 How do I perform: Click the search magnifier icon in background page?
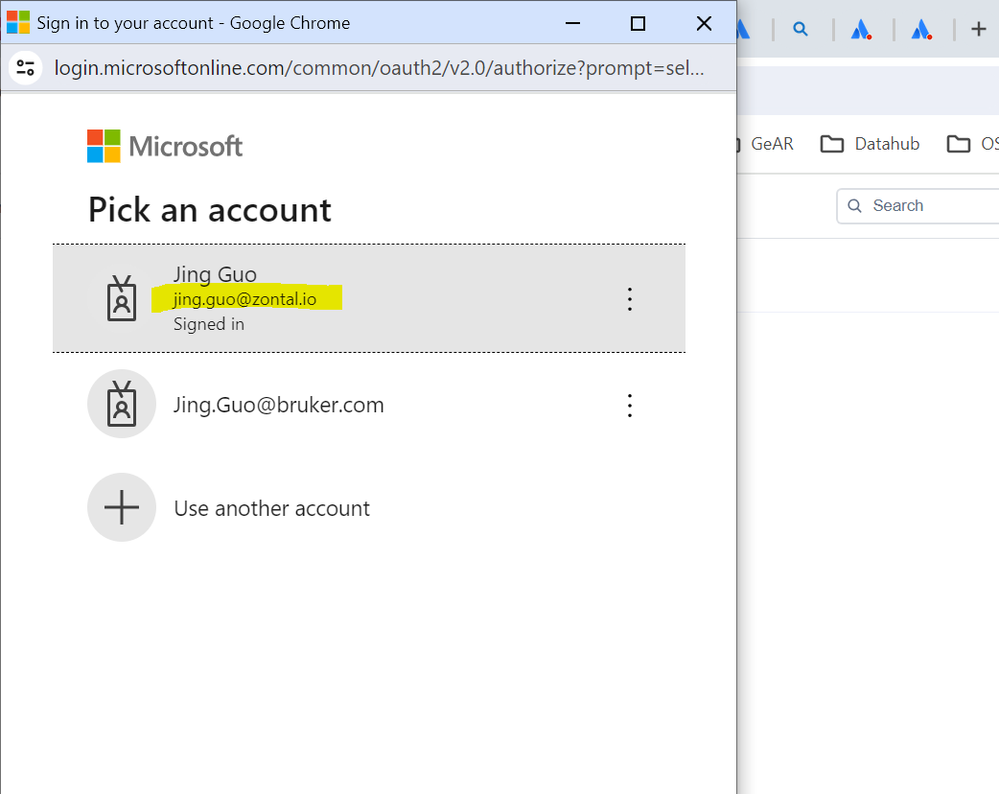[854, 206]
